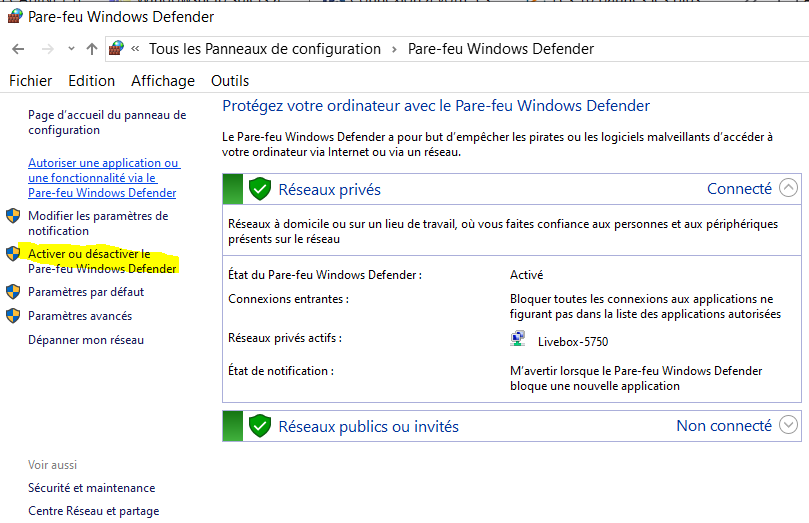The width and height of the screenshot is (809, 523).
Task: Open 'Paramètres par défaut'
Action: pyautogui.click(x=86, y=292)
